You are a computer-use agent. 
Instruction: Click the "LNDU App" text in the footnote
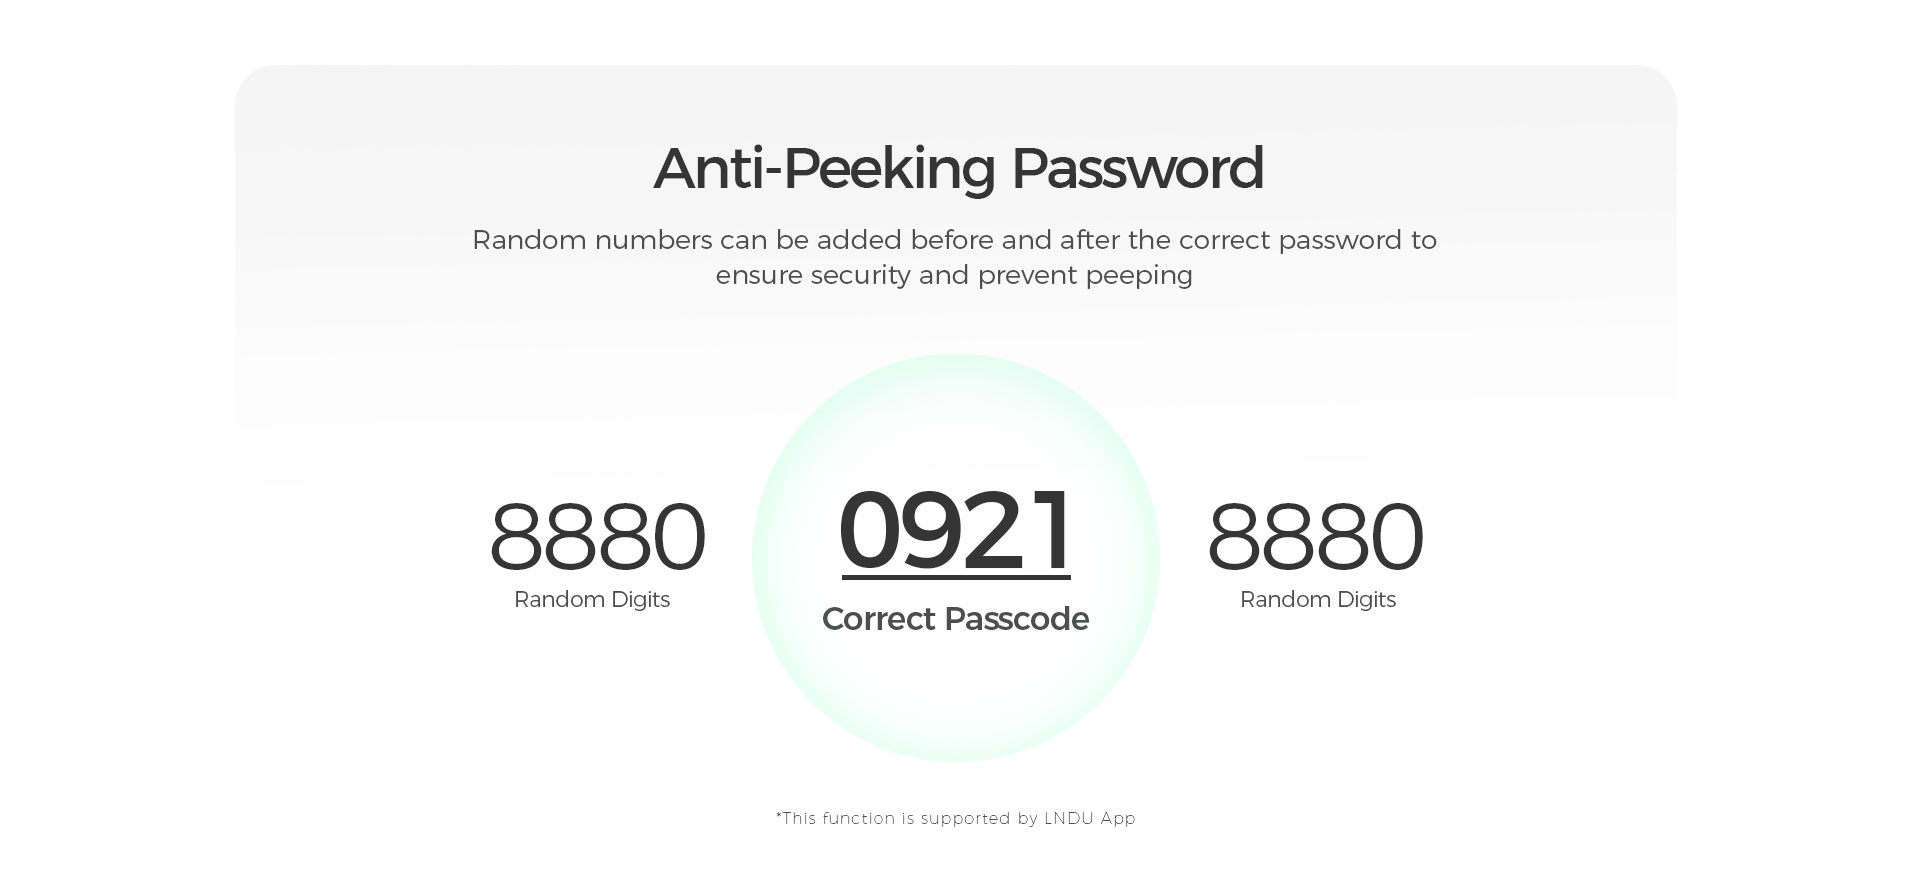[1089, 818]
